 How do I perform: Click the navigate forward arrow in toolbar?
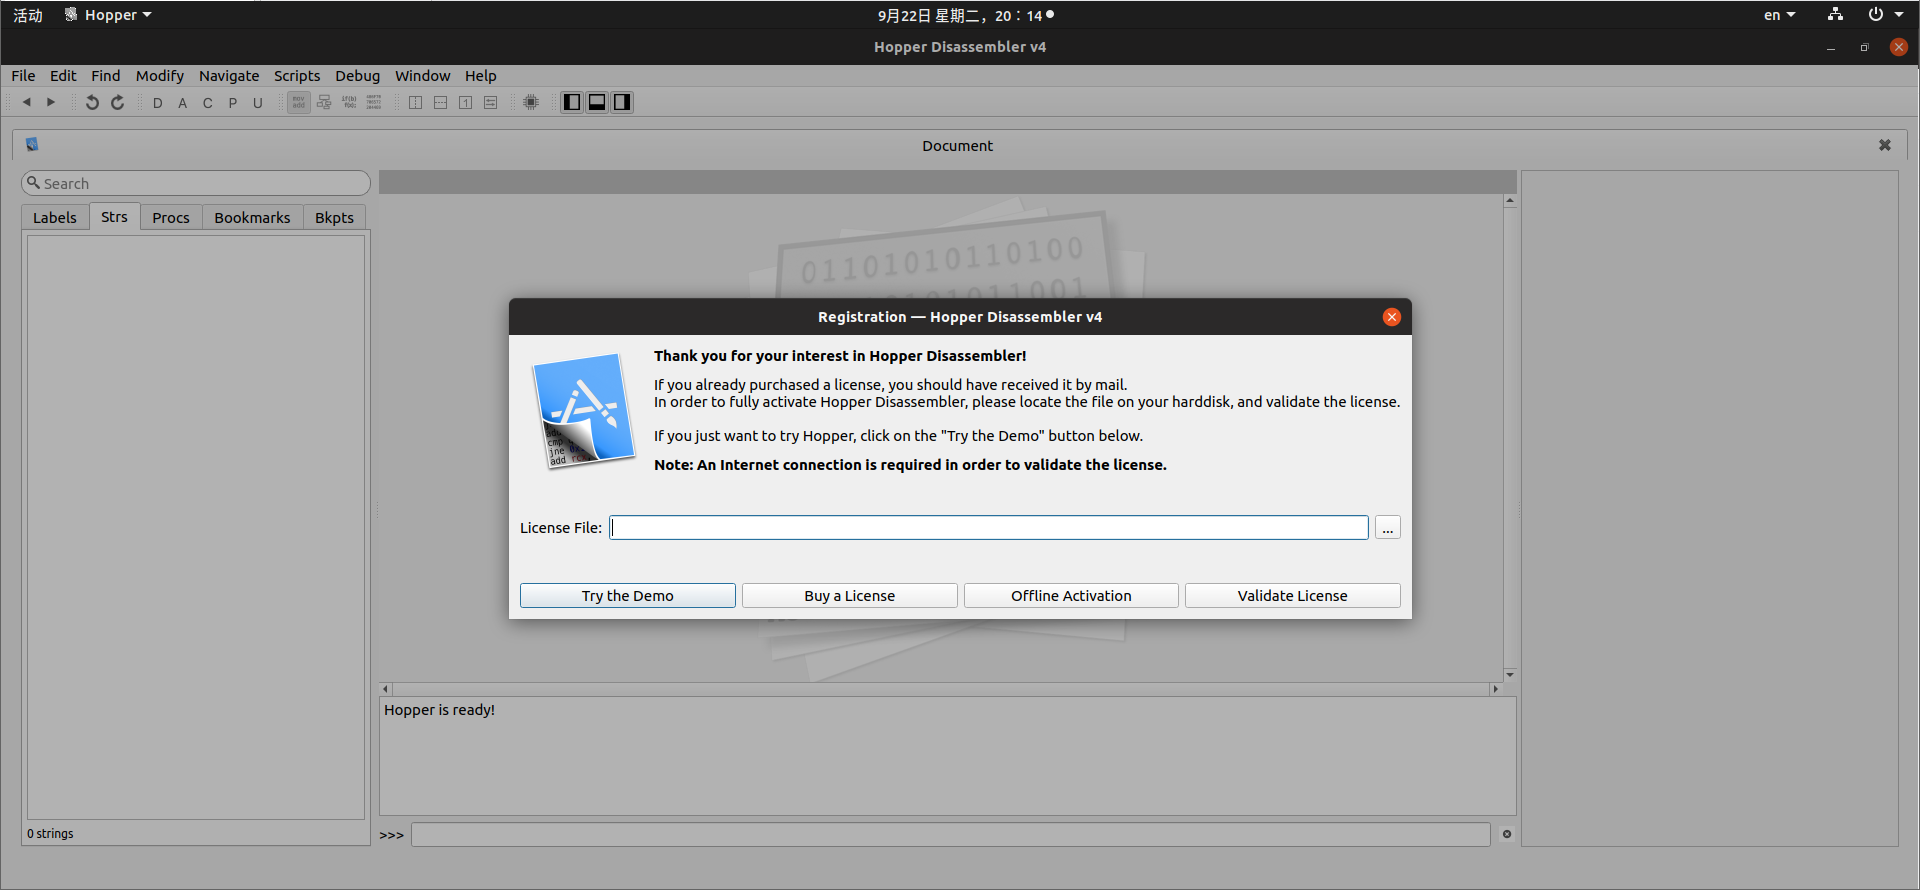pos(51,102)
